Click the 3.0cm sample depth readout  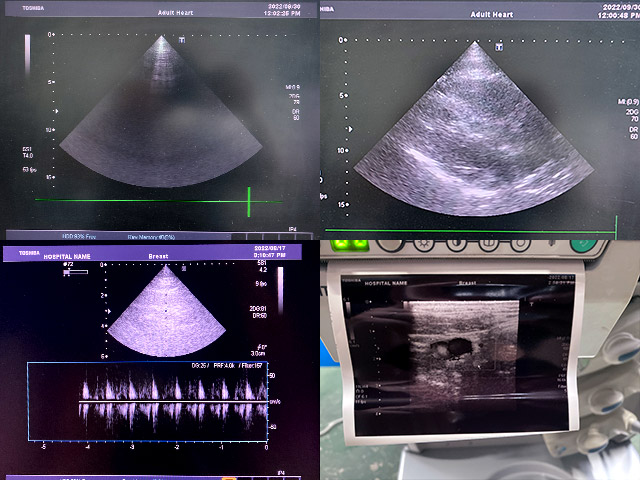(x=258, y=353)
